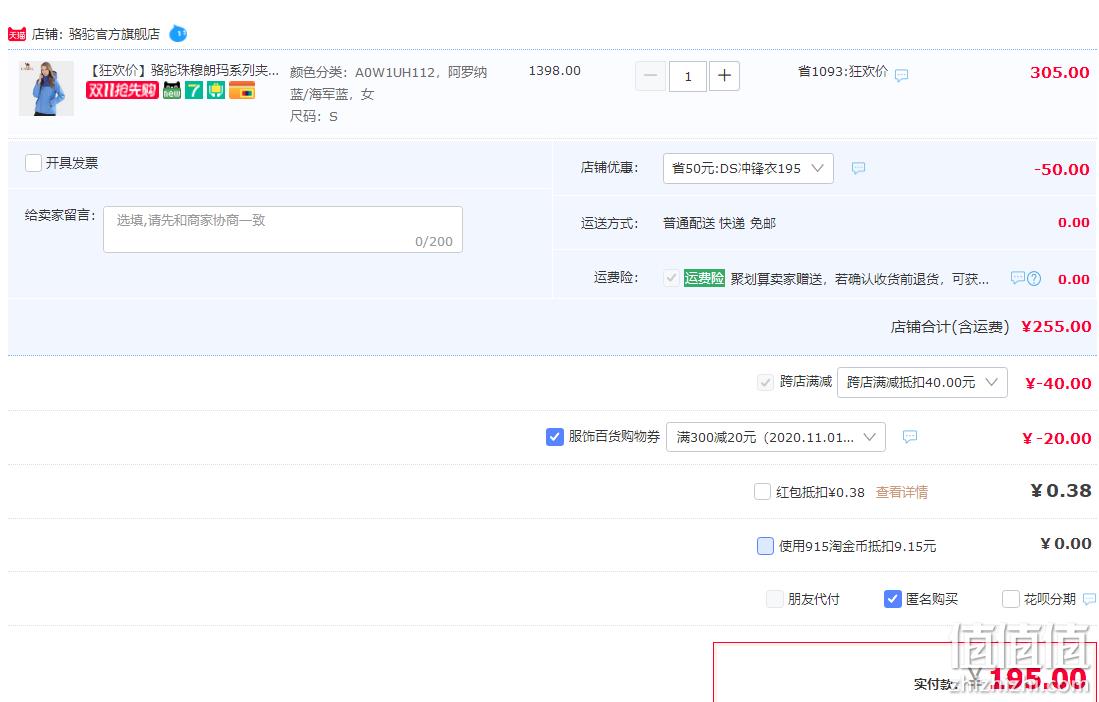Click the -50.00 store discount amount
Screen dimensions: 1099x702
(x=1061, y=170)
